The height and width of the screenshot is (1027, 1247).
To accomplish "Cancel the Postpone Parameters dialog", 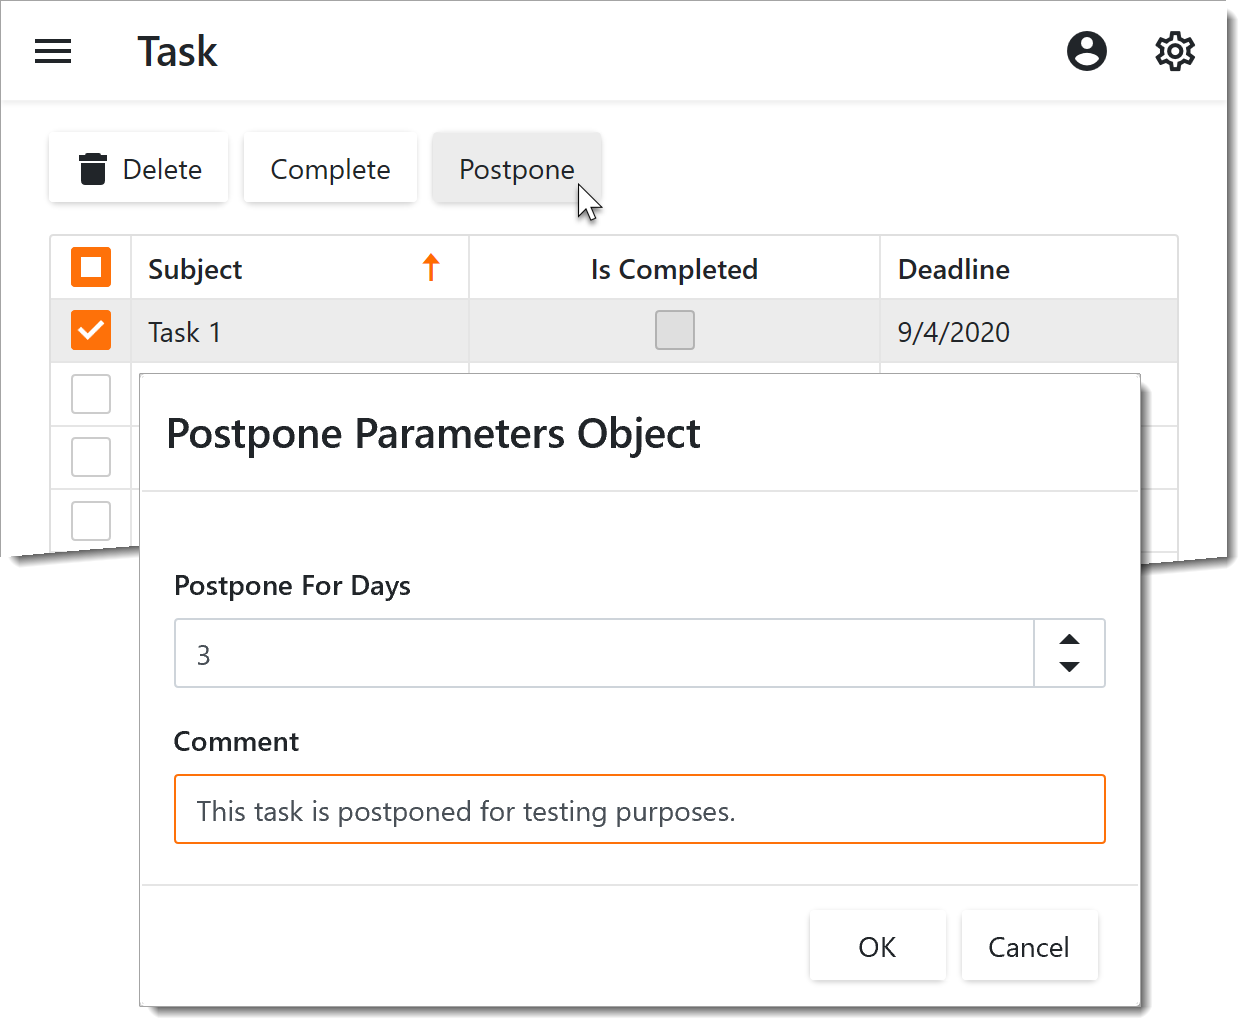I will tap(1028, 946).
